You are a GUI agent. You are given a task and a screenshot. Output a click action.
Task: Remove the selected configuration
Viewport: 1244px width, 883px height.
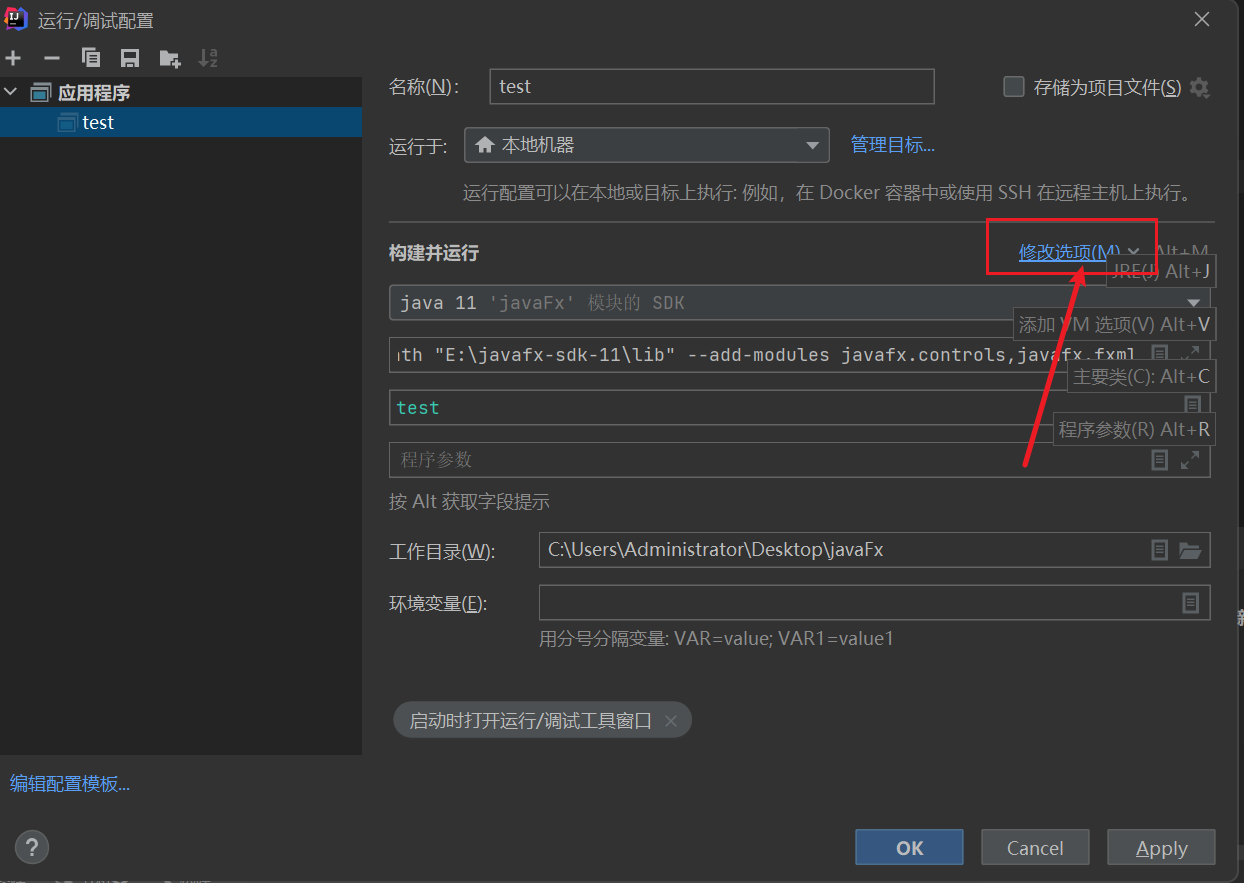point(52,58)
